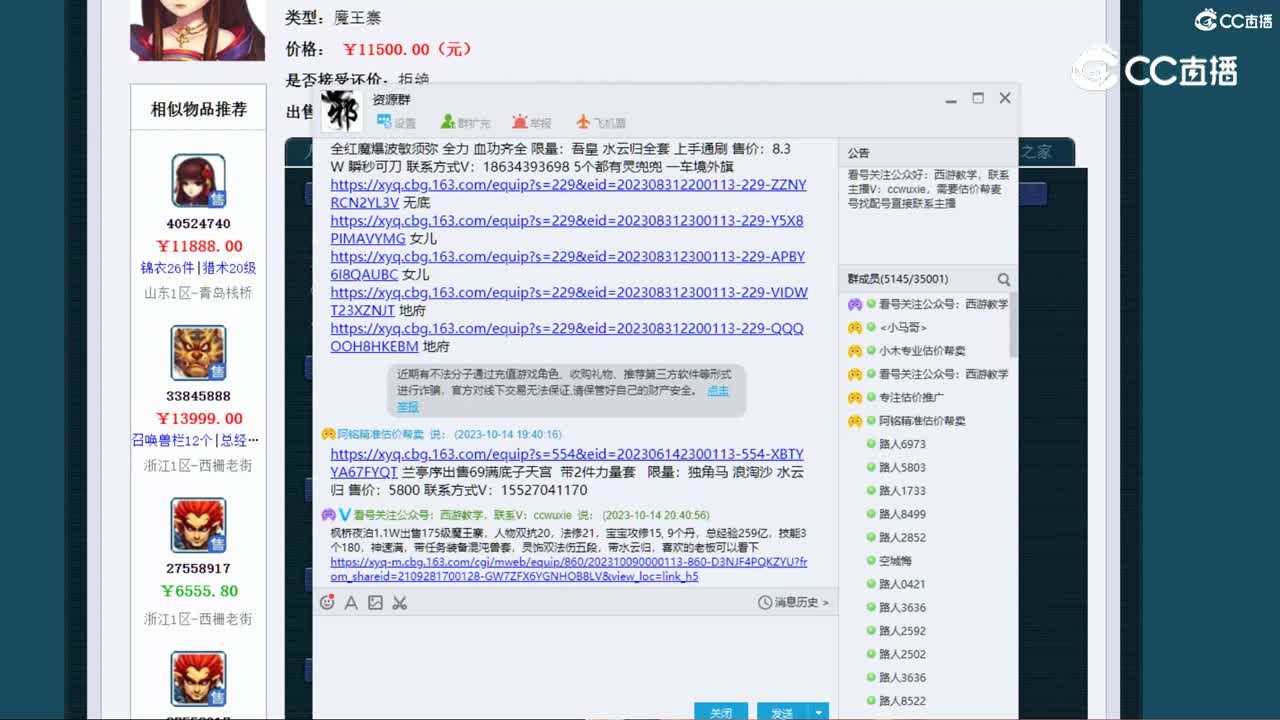
Task: Select member 路人6973
Action: (902, 444)
